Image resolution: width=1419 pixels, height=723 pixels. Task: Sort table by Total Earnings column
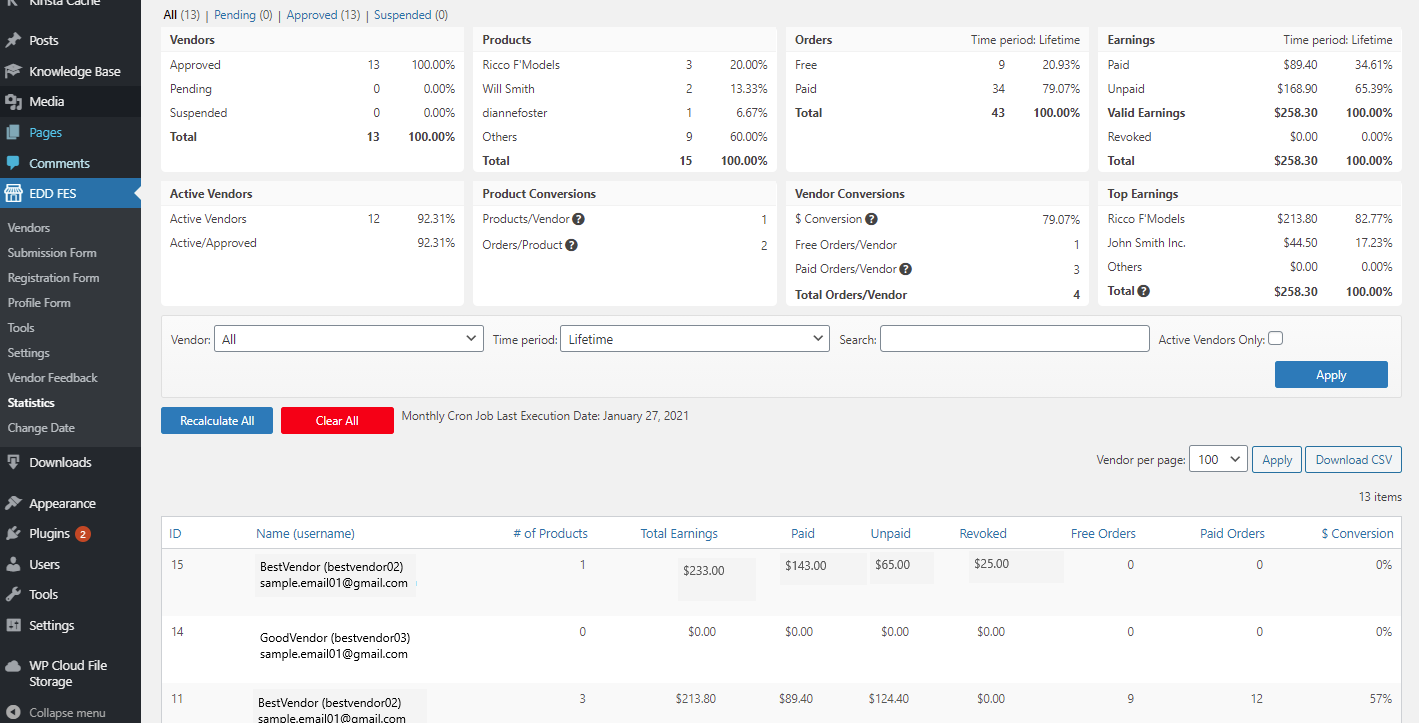pos(679,534)
